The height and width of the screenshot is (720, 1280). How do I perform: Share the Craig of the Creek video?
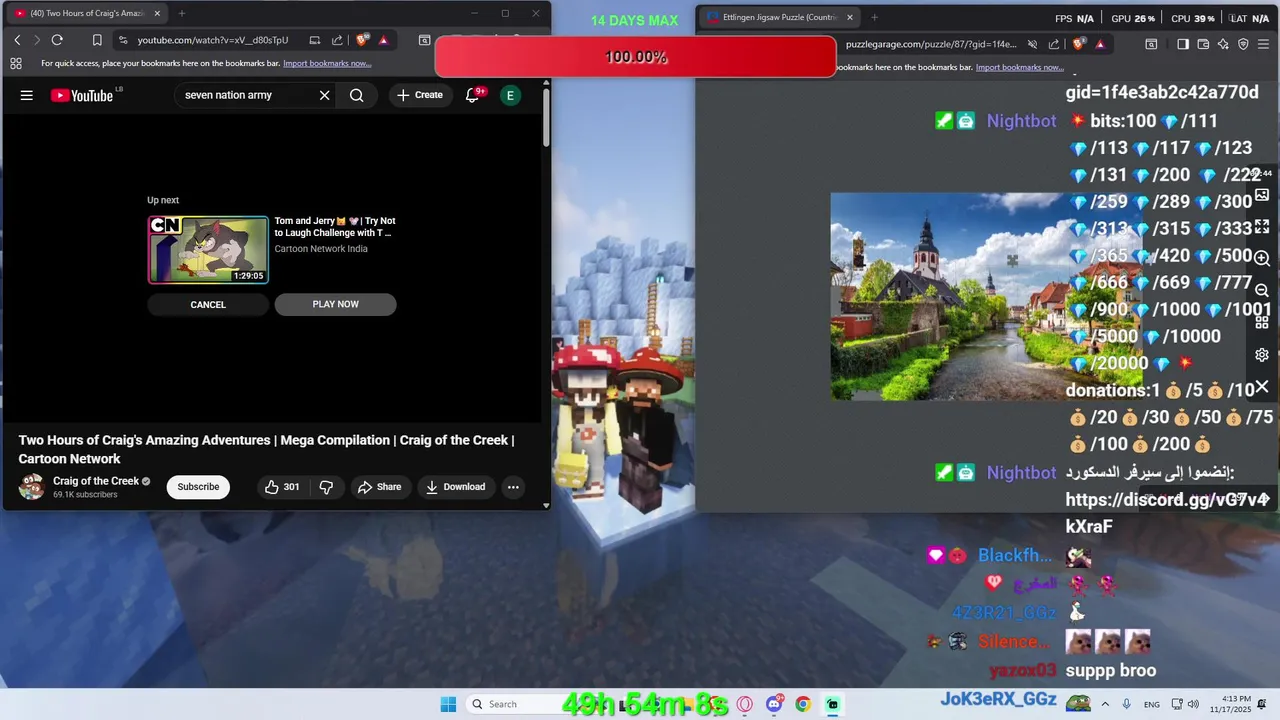(379, 487)
